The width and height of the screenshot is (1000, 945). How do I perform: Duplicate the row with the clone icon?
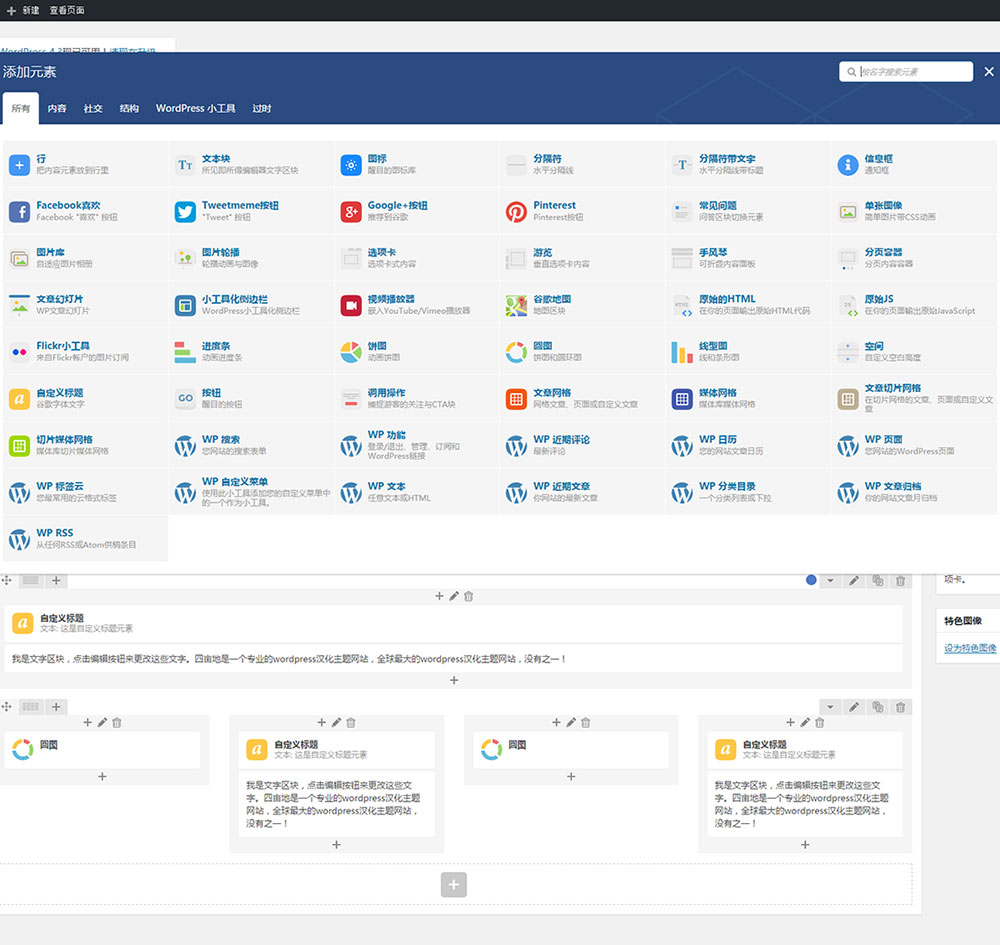tap(878, 580)
